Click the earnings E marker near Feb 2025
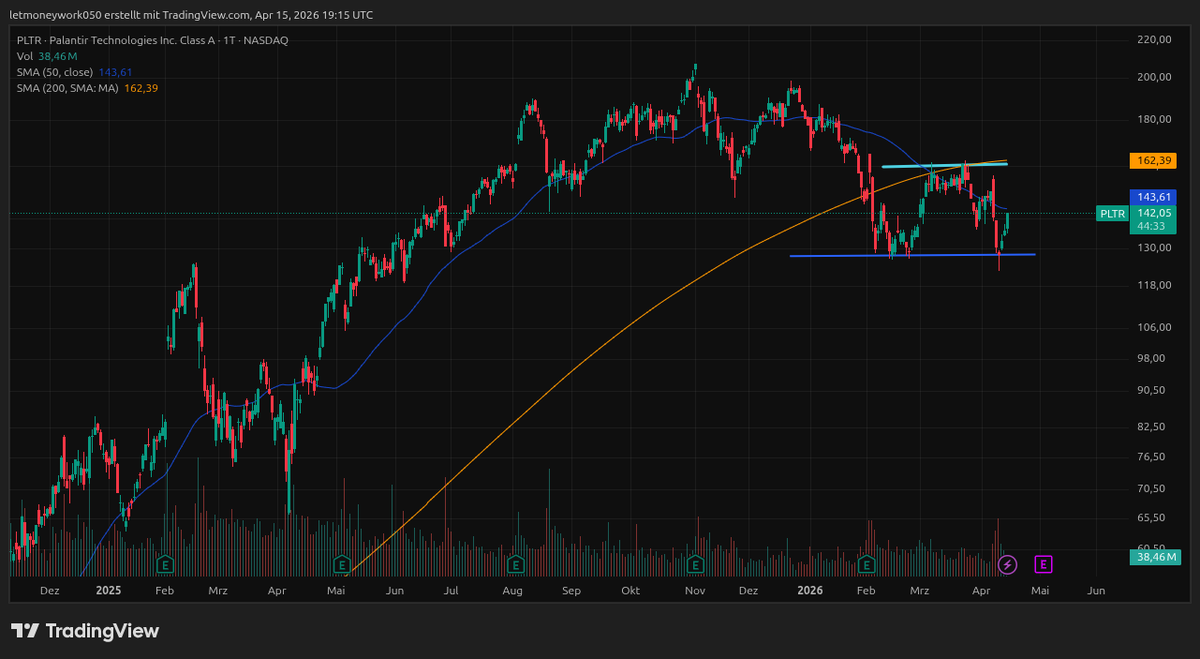 point(165,565)
